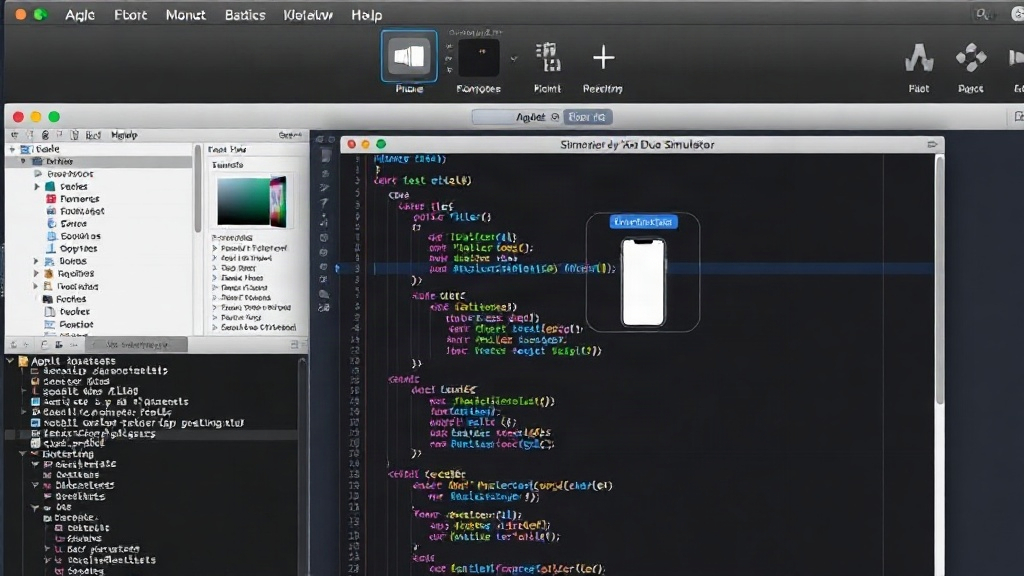This screenshot has width=1024, height=576.
Task: Open the chevron dropdown beside black thumbnail
Action: 514,59
